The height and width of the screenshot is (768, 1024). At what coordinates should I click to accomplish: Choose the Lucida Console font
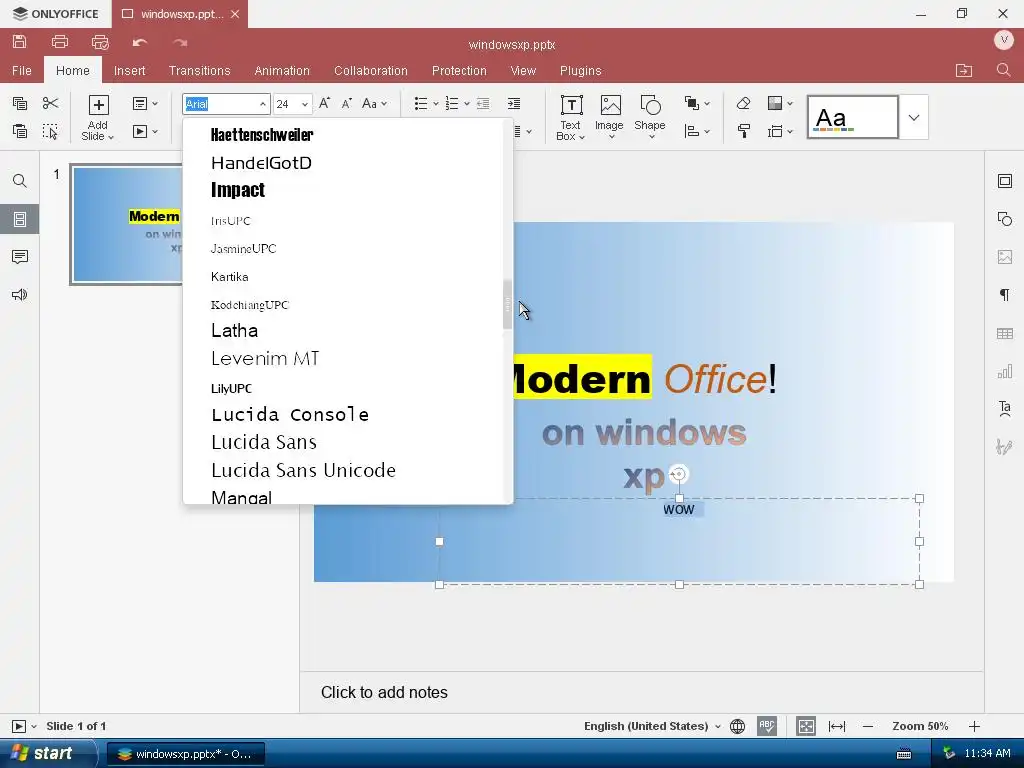pyautogui.click(x=344, y=415)
